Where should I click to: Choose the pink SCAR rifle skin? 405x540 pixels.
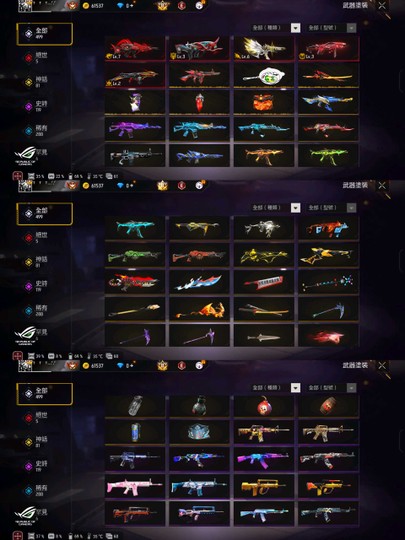click(135, 486)
